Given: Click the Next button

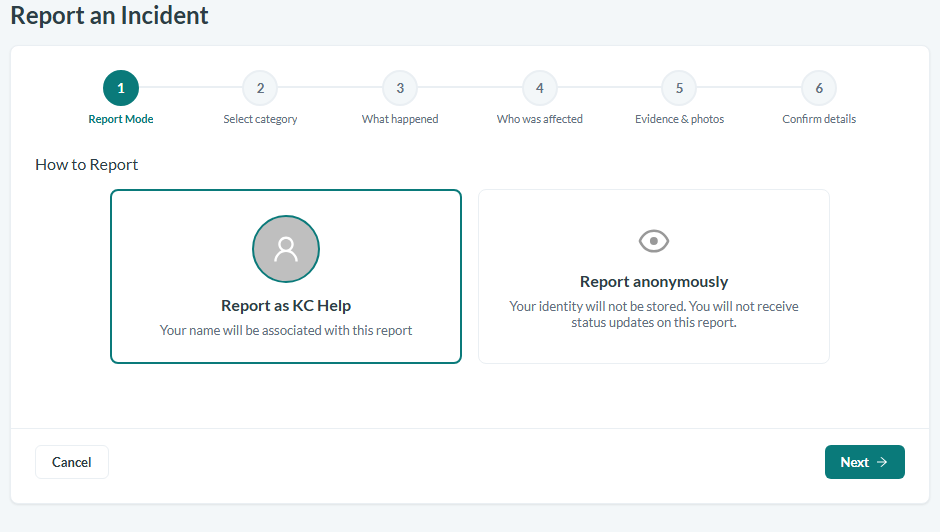Looking at the screenshot, I should [864, 462].
